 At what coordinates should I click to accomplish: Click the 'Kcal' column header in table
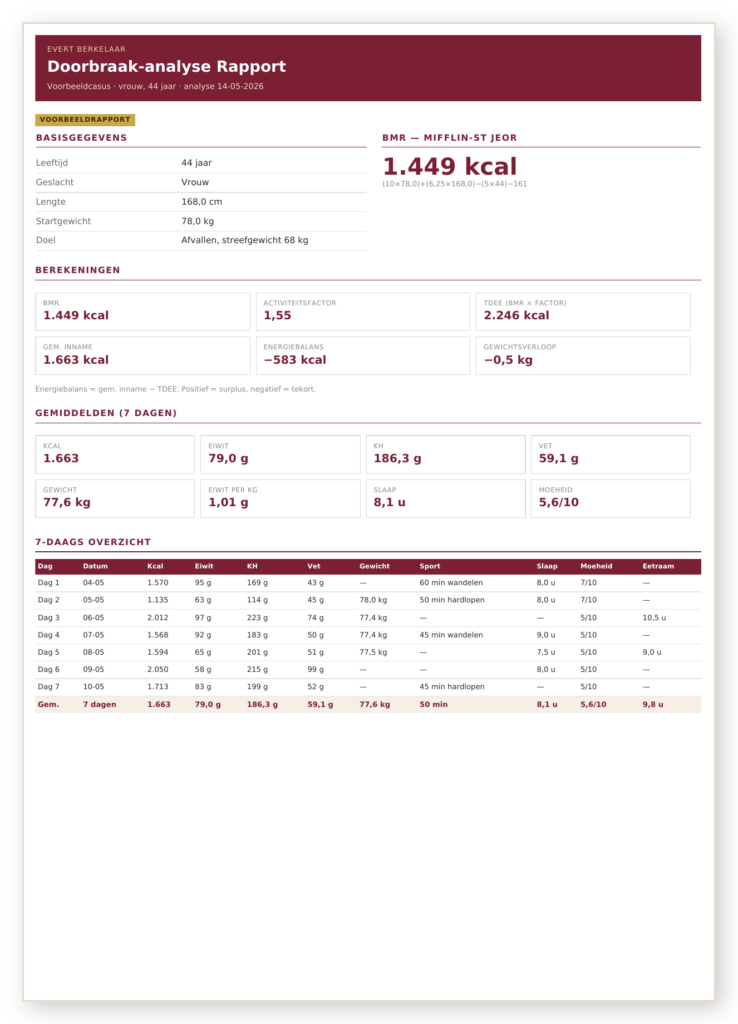point(155,566)
